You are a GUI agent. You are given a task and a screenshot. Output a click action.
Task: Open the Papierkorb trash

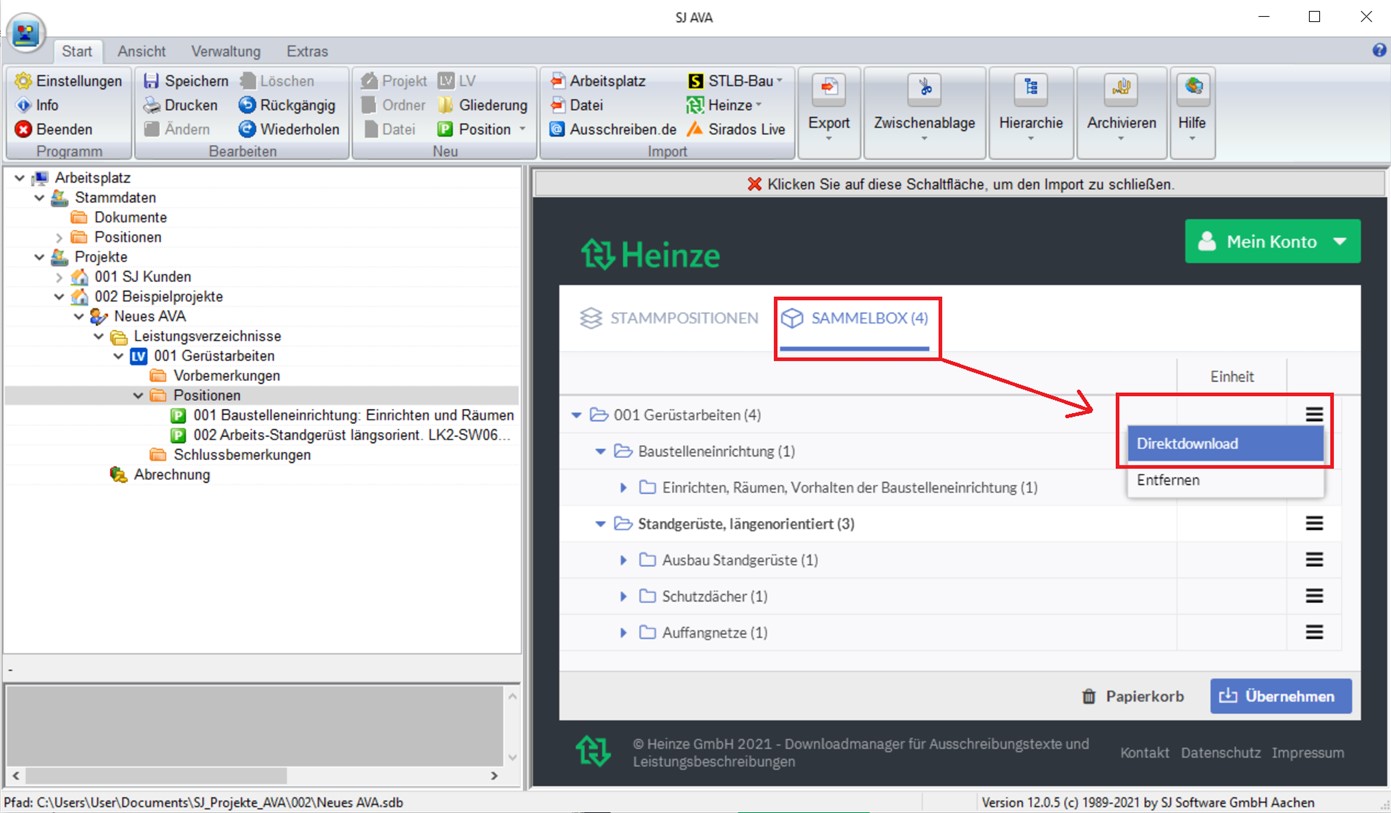(1132, 696)
